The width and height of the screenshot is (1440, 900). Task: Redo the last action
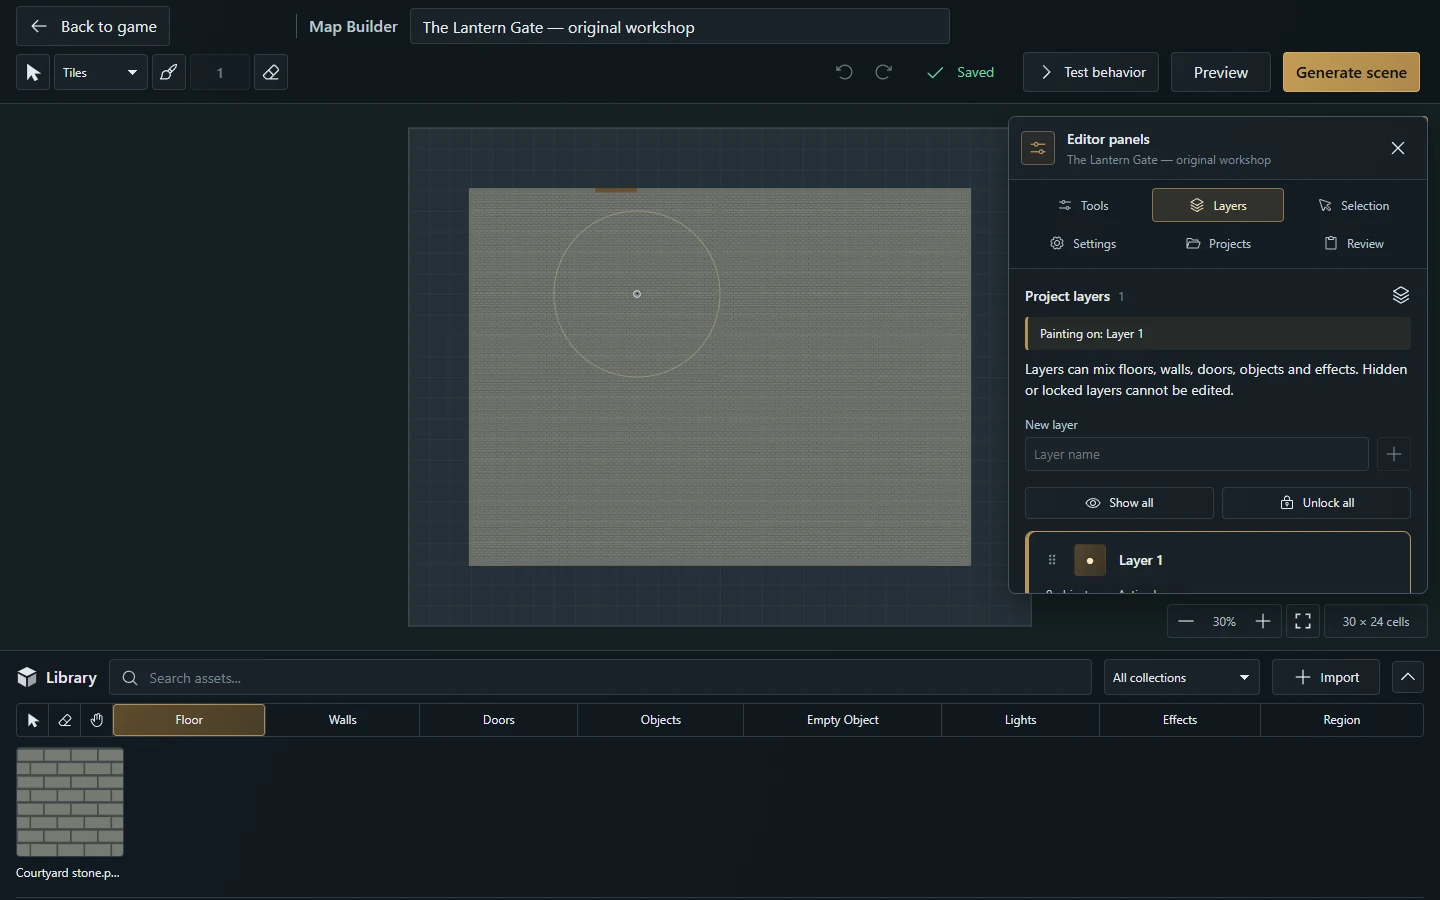coord(884,72)
